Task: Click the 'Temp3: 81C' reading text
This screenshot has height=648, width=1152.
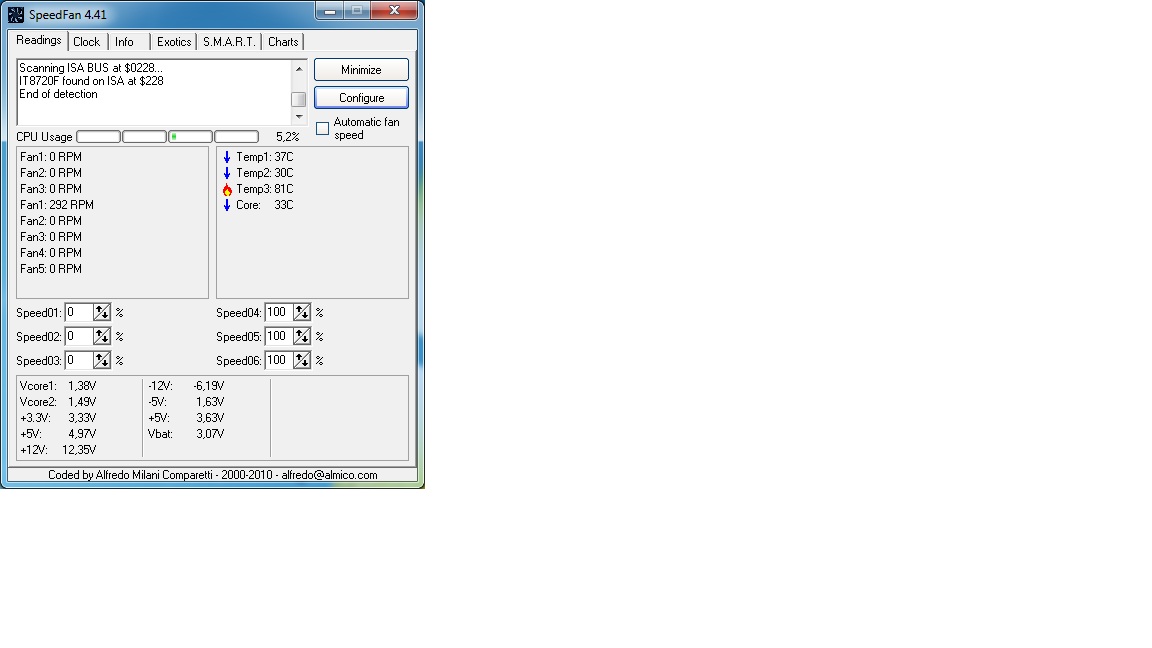Action: tap(264, 190)
